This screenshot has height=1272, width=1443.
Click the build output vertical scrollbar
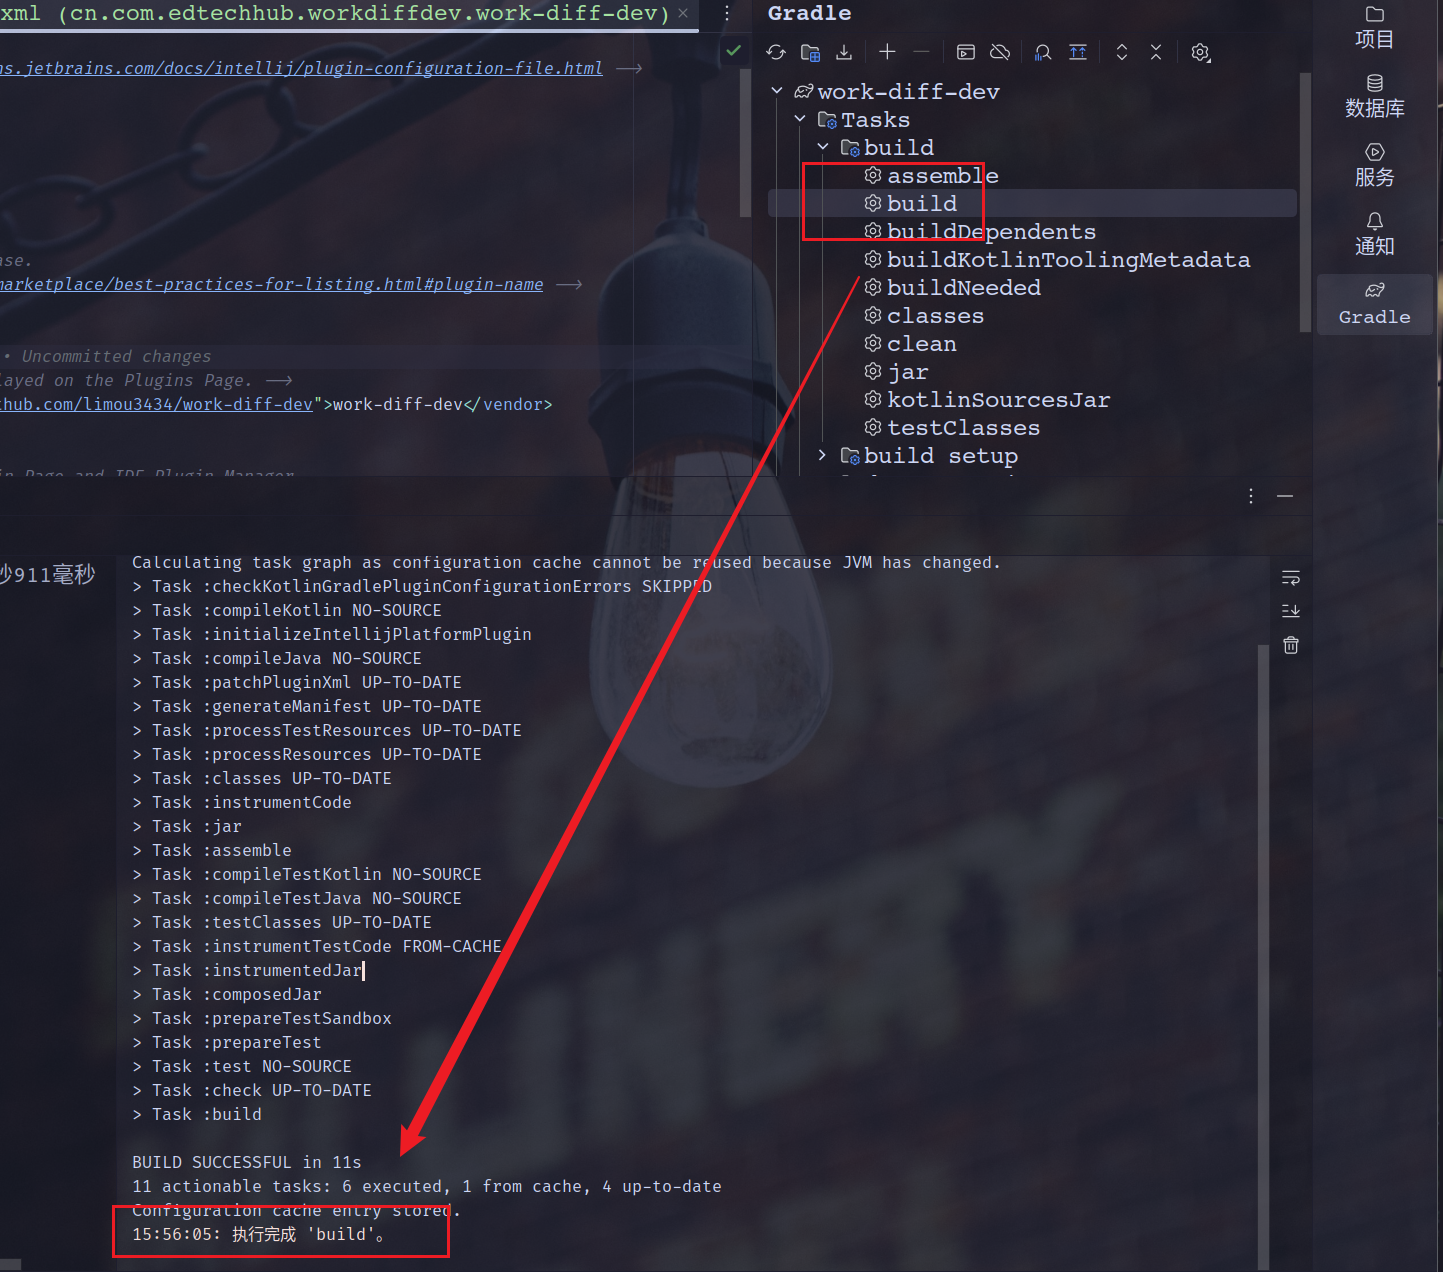pyautogui.click(x=1263, y=900)
